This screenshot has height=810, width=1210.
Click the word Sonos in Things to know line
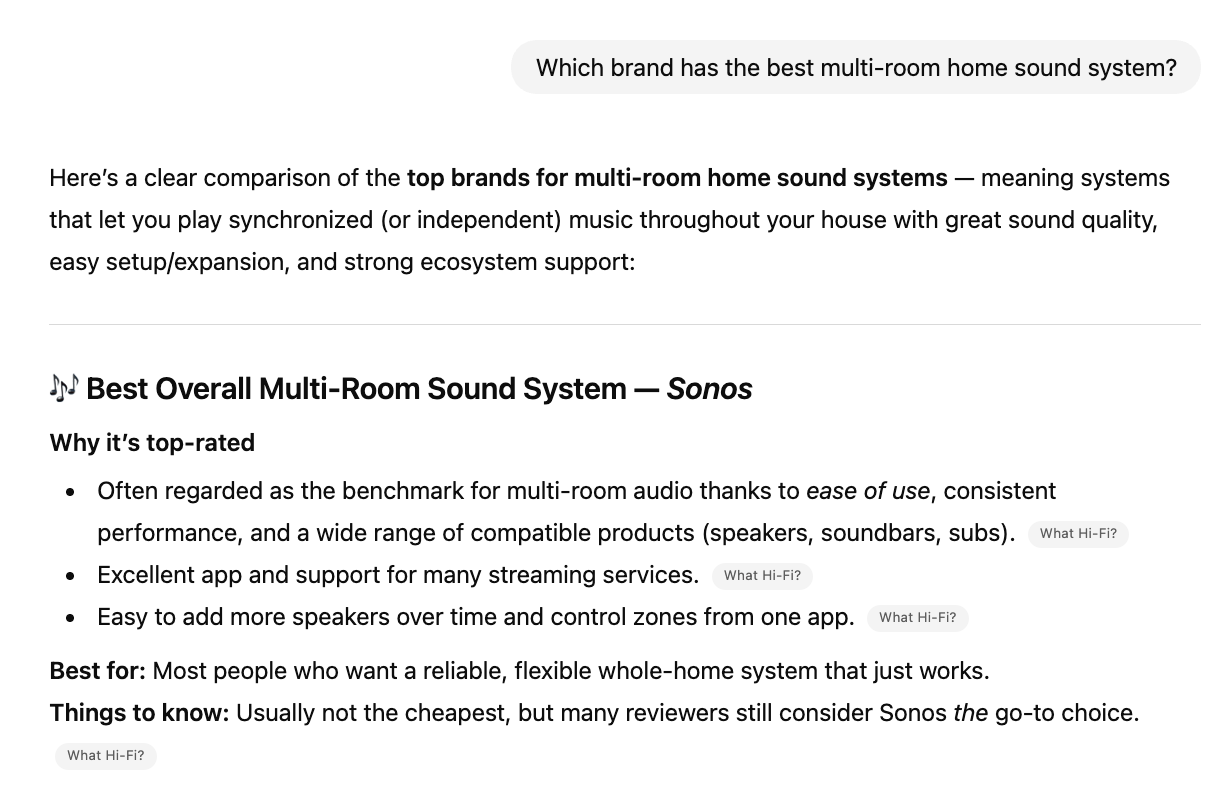coord(912,712)
